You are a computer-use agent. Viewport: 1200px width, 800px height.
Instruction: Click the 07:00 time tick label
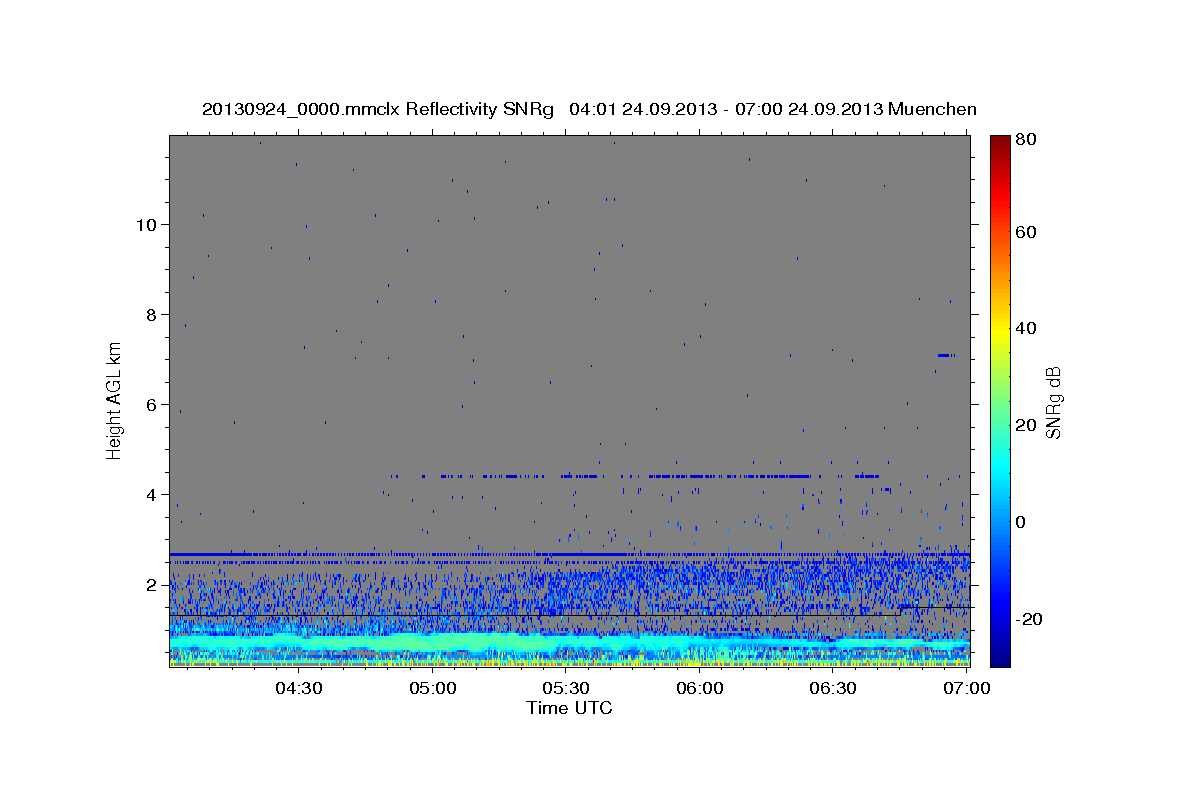coord(967,688)
